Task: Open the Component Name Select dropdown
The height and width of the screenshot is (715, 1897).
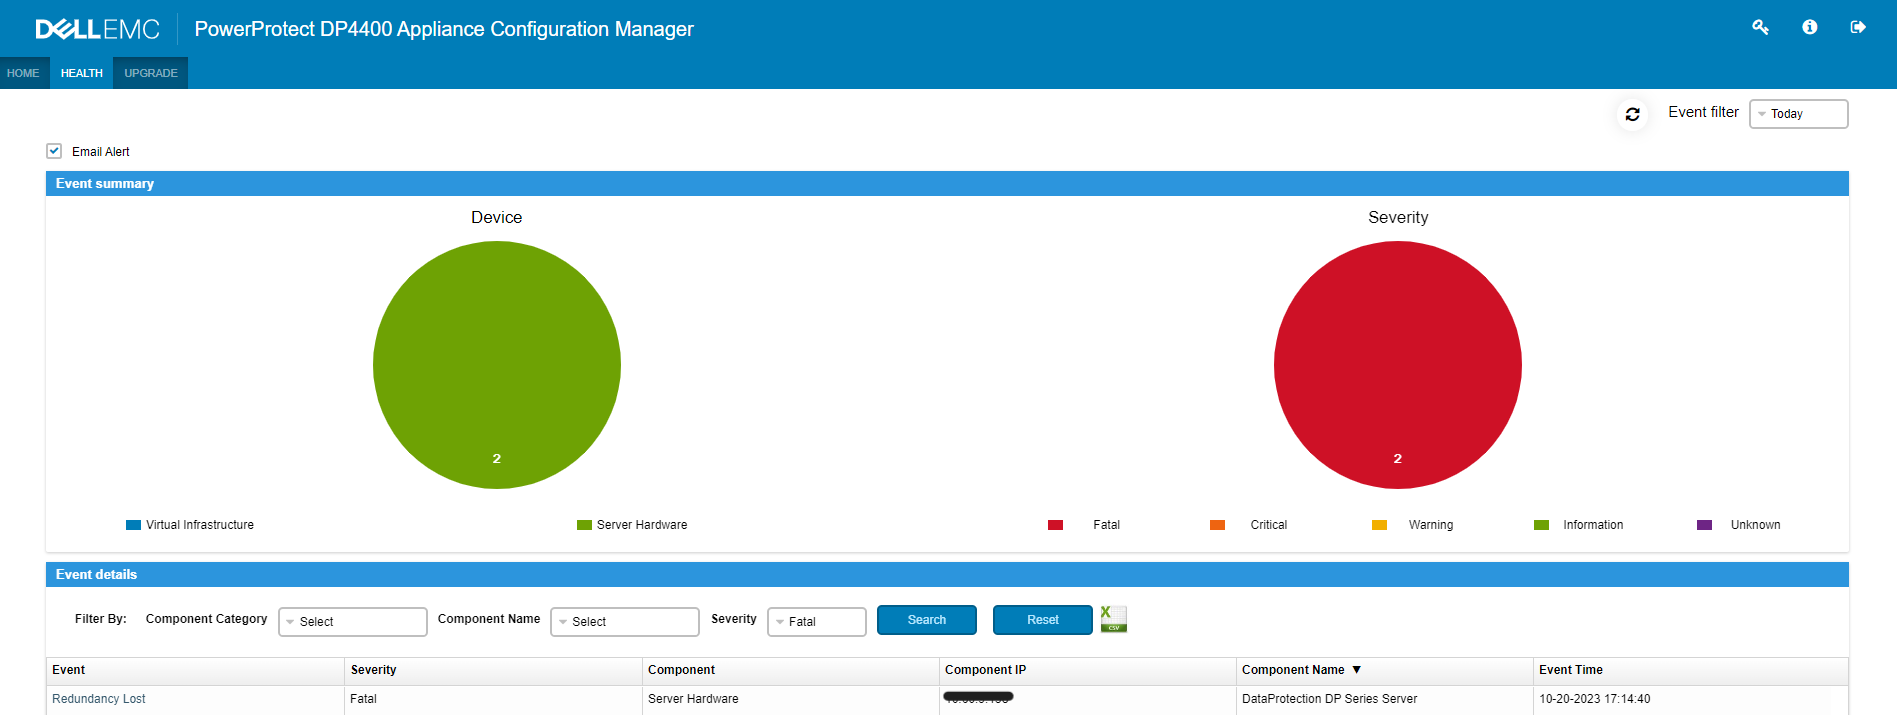Action: tap(625, 621)
